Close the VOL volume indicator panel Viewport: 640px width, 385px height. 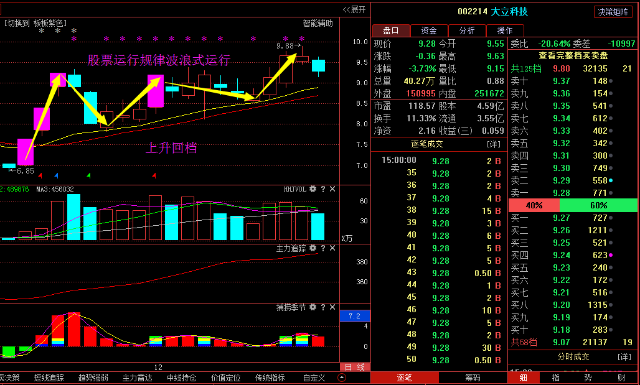click(332, 189)
